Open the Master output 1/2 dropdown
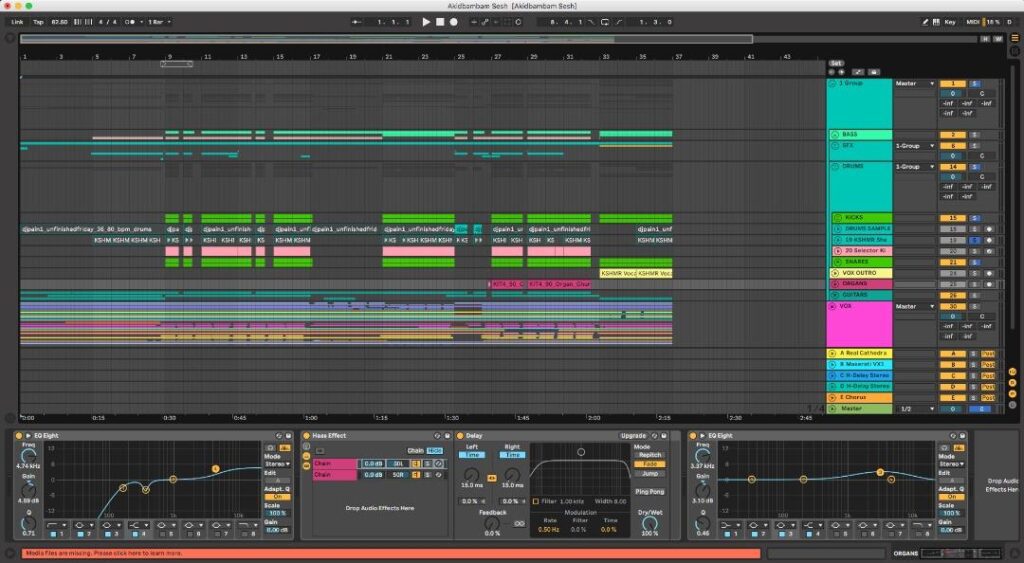This screenshot has width=1024, height=563. click(x=914, y=408)
